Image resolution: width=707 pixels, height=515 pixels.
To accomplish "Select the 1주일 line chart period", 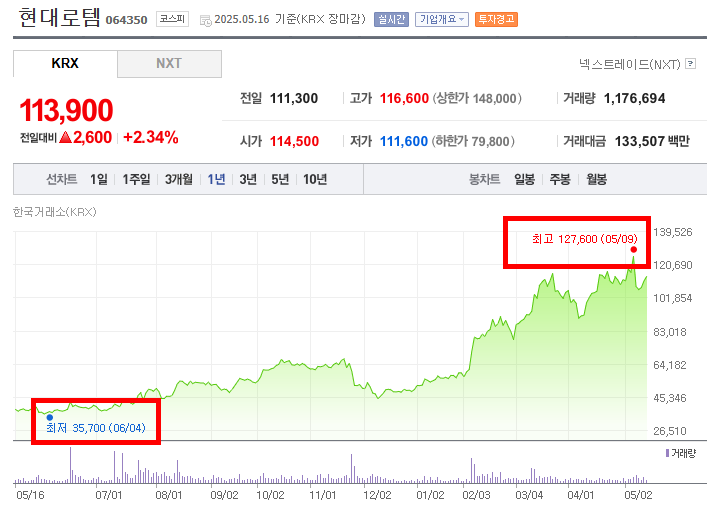I will click(x=136, y=179).
